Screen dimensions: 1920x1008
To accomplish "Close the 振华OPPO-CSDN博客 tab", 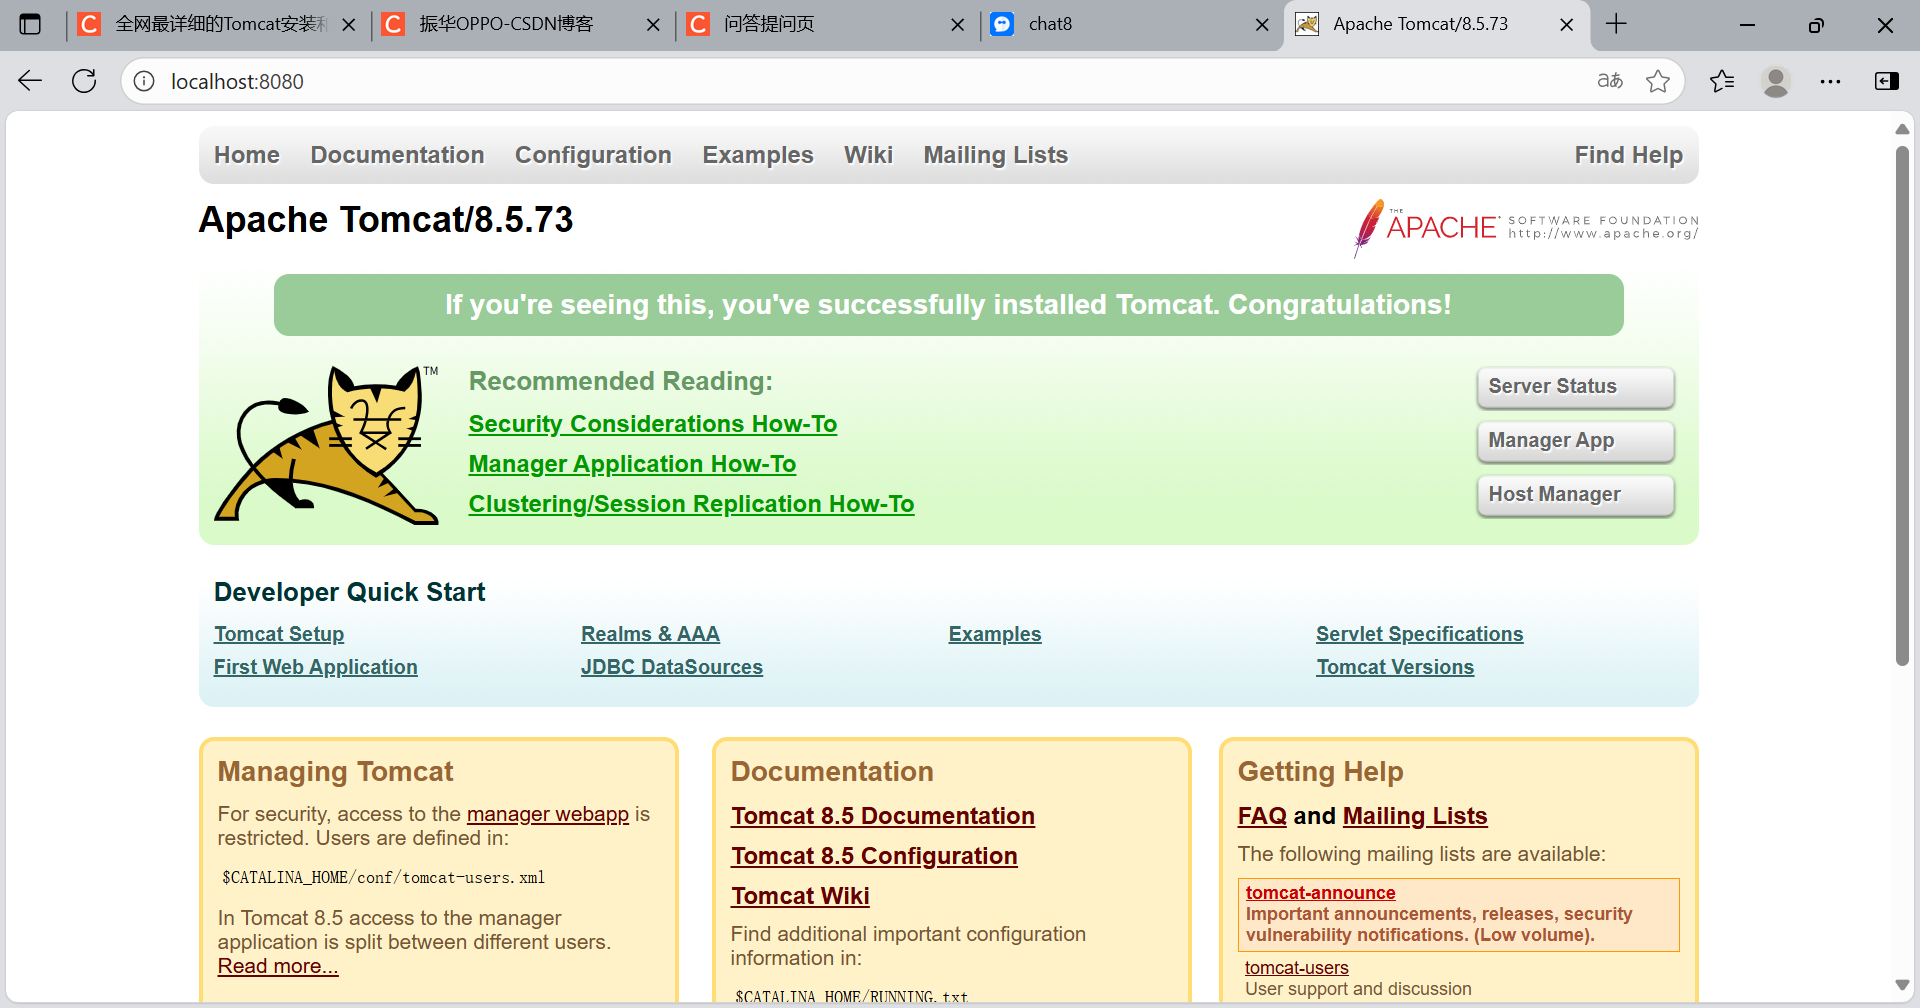I will 654,24.
